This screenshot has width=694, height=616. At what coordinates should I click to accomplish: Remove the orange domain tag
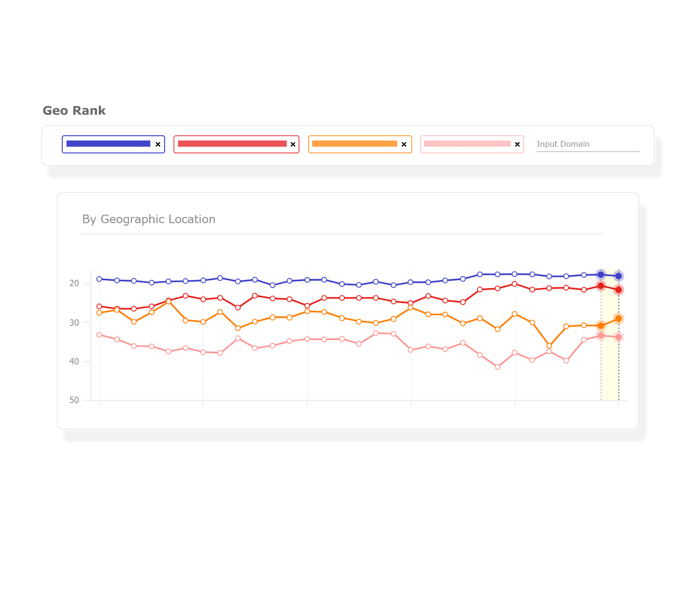click(x=404, y=144)
